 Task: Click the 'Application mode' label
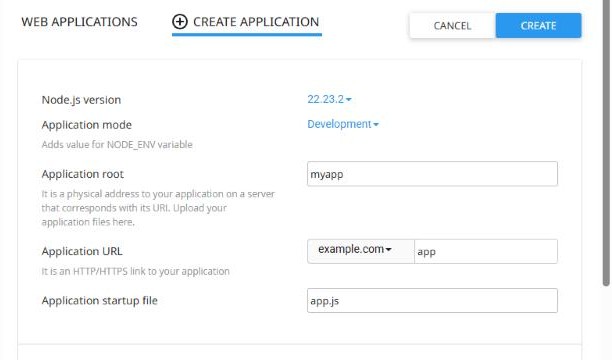click(87, 125)
